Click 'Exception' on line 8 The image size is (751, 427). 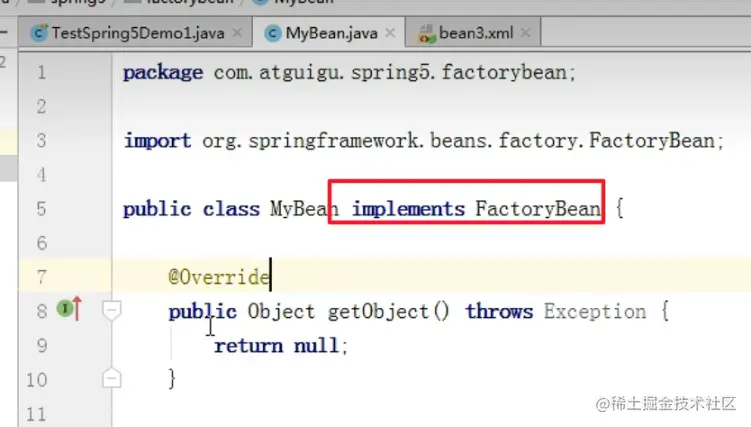tap(594, 312)
